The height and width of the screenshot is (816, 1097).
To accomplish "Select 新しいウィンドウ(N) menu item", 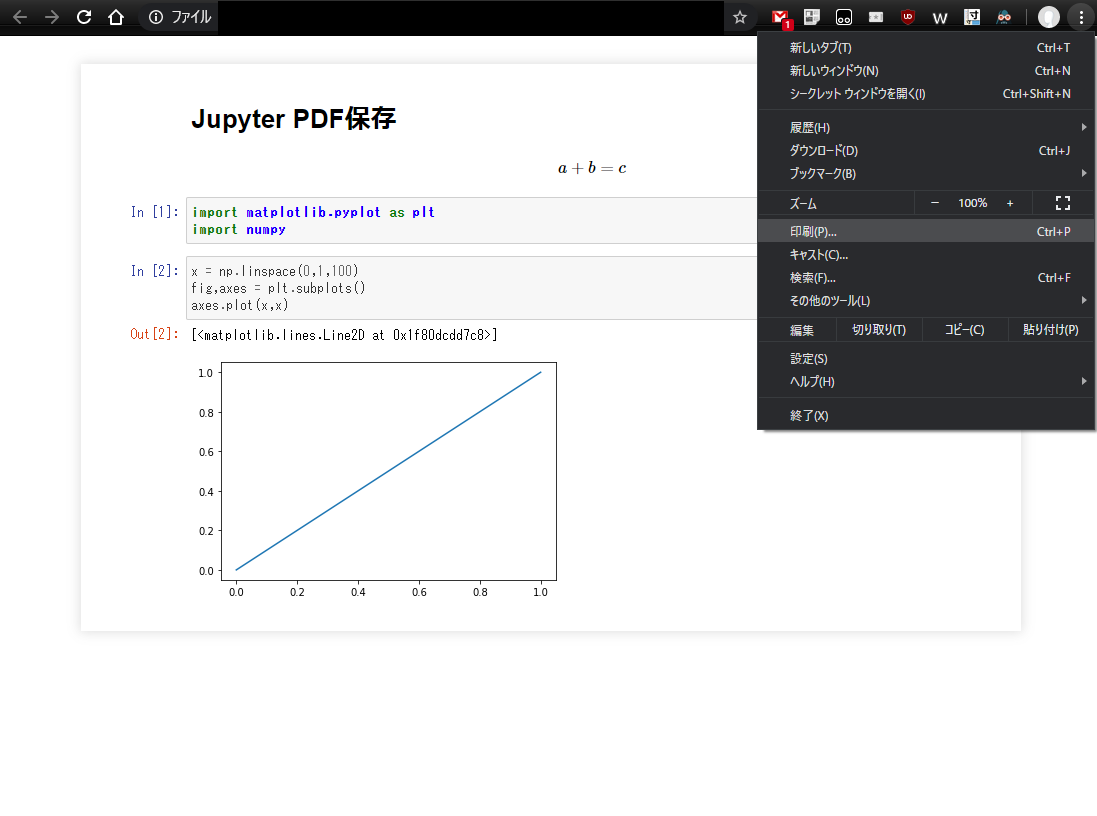I will click(x=926, y=71).
